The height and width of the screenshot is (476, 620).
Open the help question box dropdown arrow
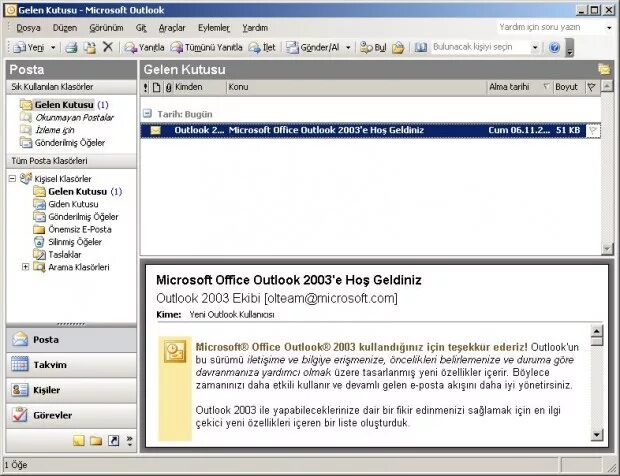(x=609, y=28)
